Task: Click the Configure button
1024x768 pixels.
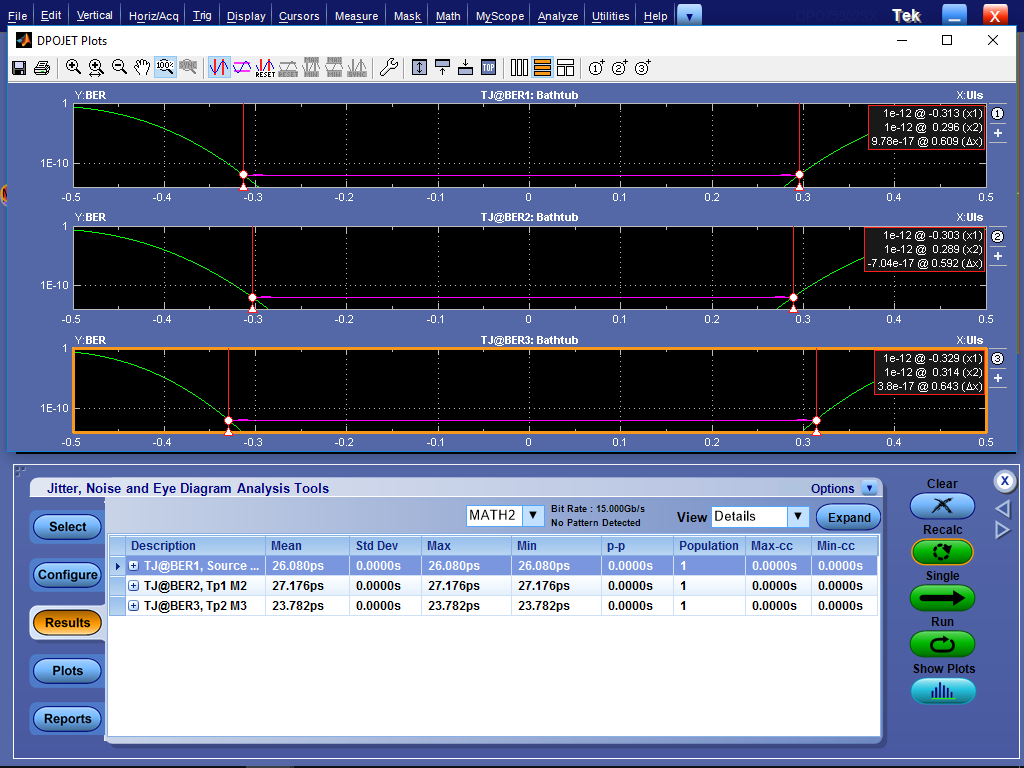Action: [x=67, y=575]
